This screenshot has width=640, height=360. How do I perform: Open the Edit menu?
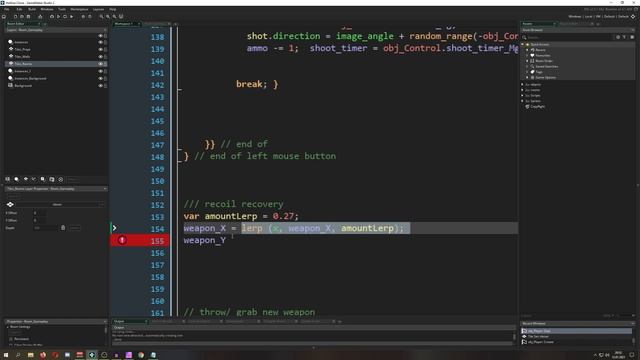pyautogui.click(x=19, y=9)
